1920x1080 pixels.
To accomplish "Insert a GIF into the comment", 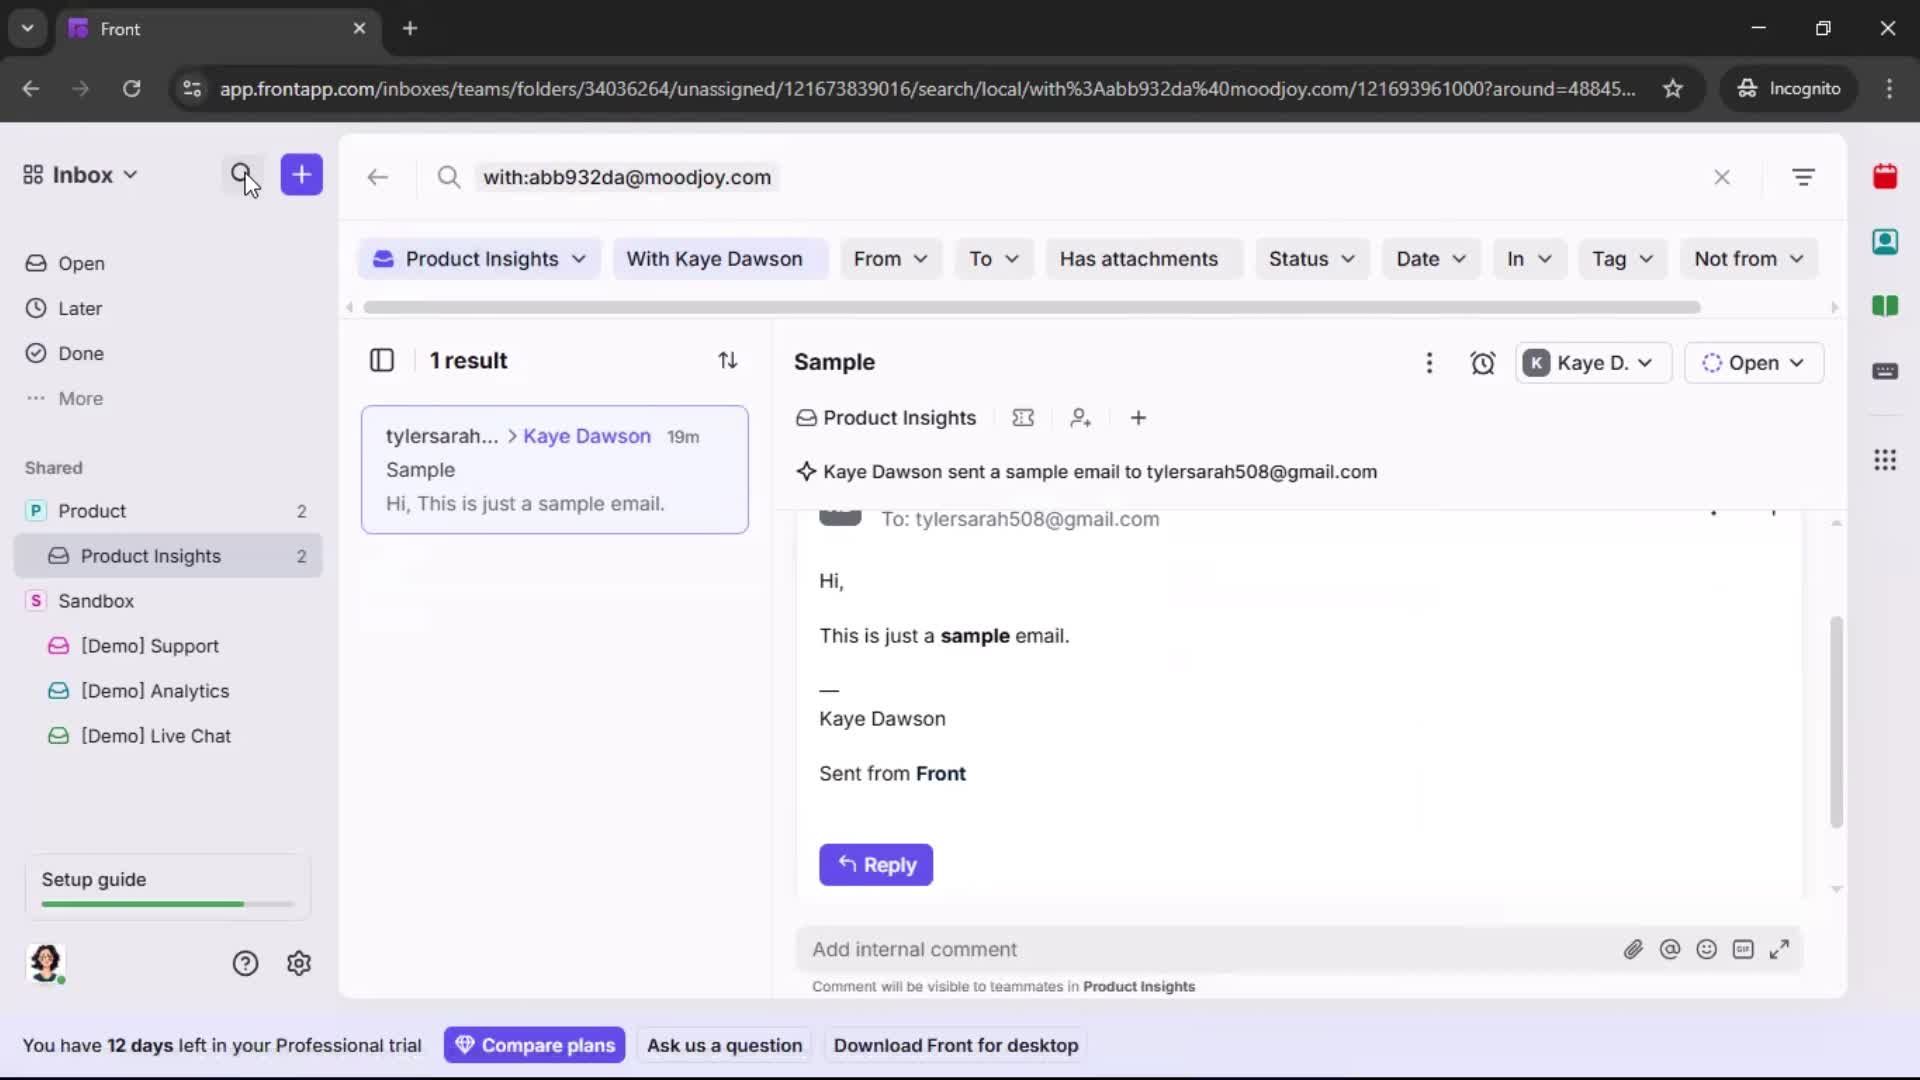I will coord(1744,949).
